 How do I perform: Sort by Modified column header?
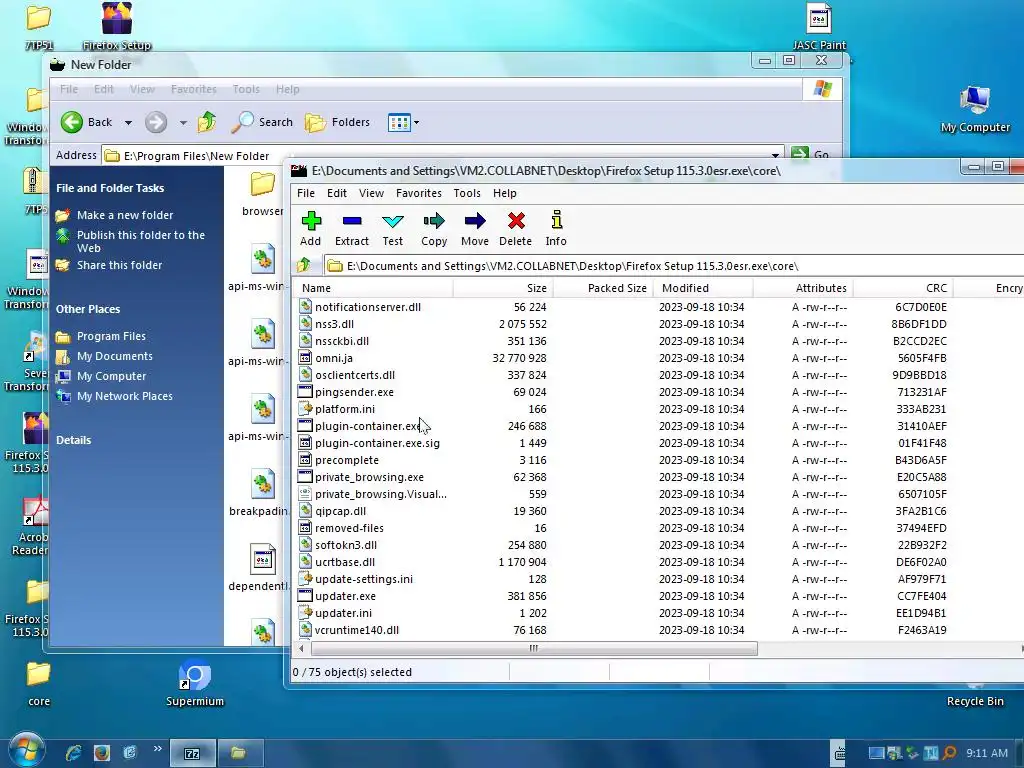click(703, 288)
